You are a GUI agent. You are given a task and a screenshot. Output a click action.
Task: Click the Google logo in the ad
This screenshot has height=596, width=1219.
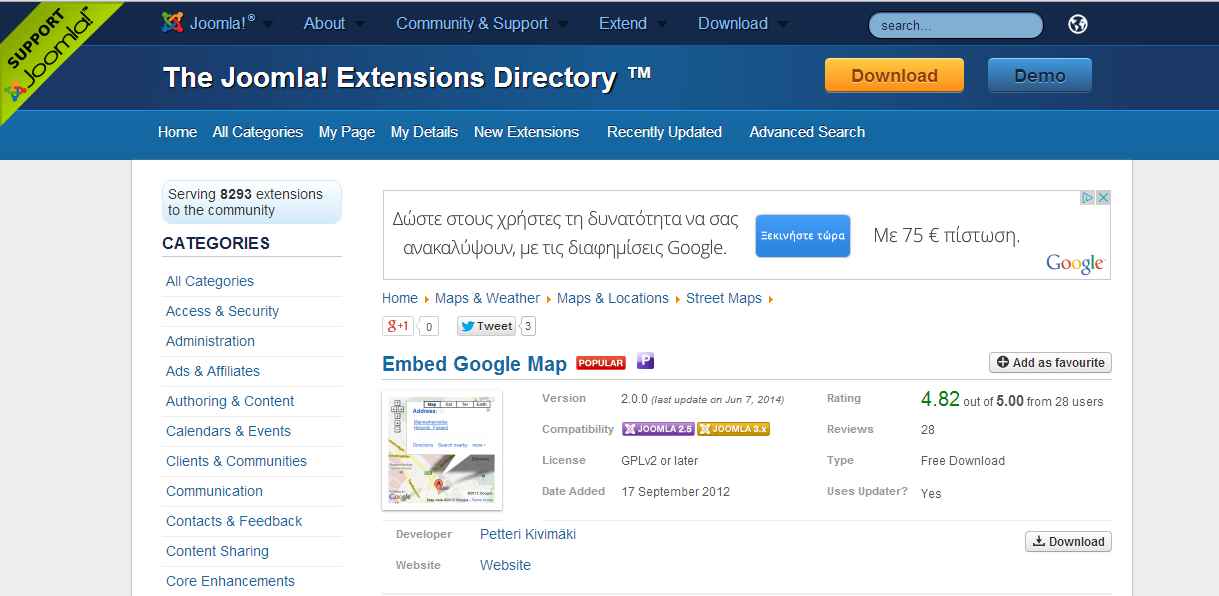[x=1075, y=263]
